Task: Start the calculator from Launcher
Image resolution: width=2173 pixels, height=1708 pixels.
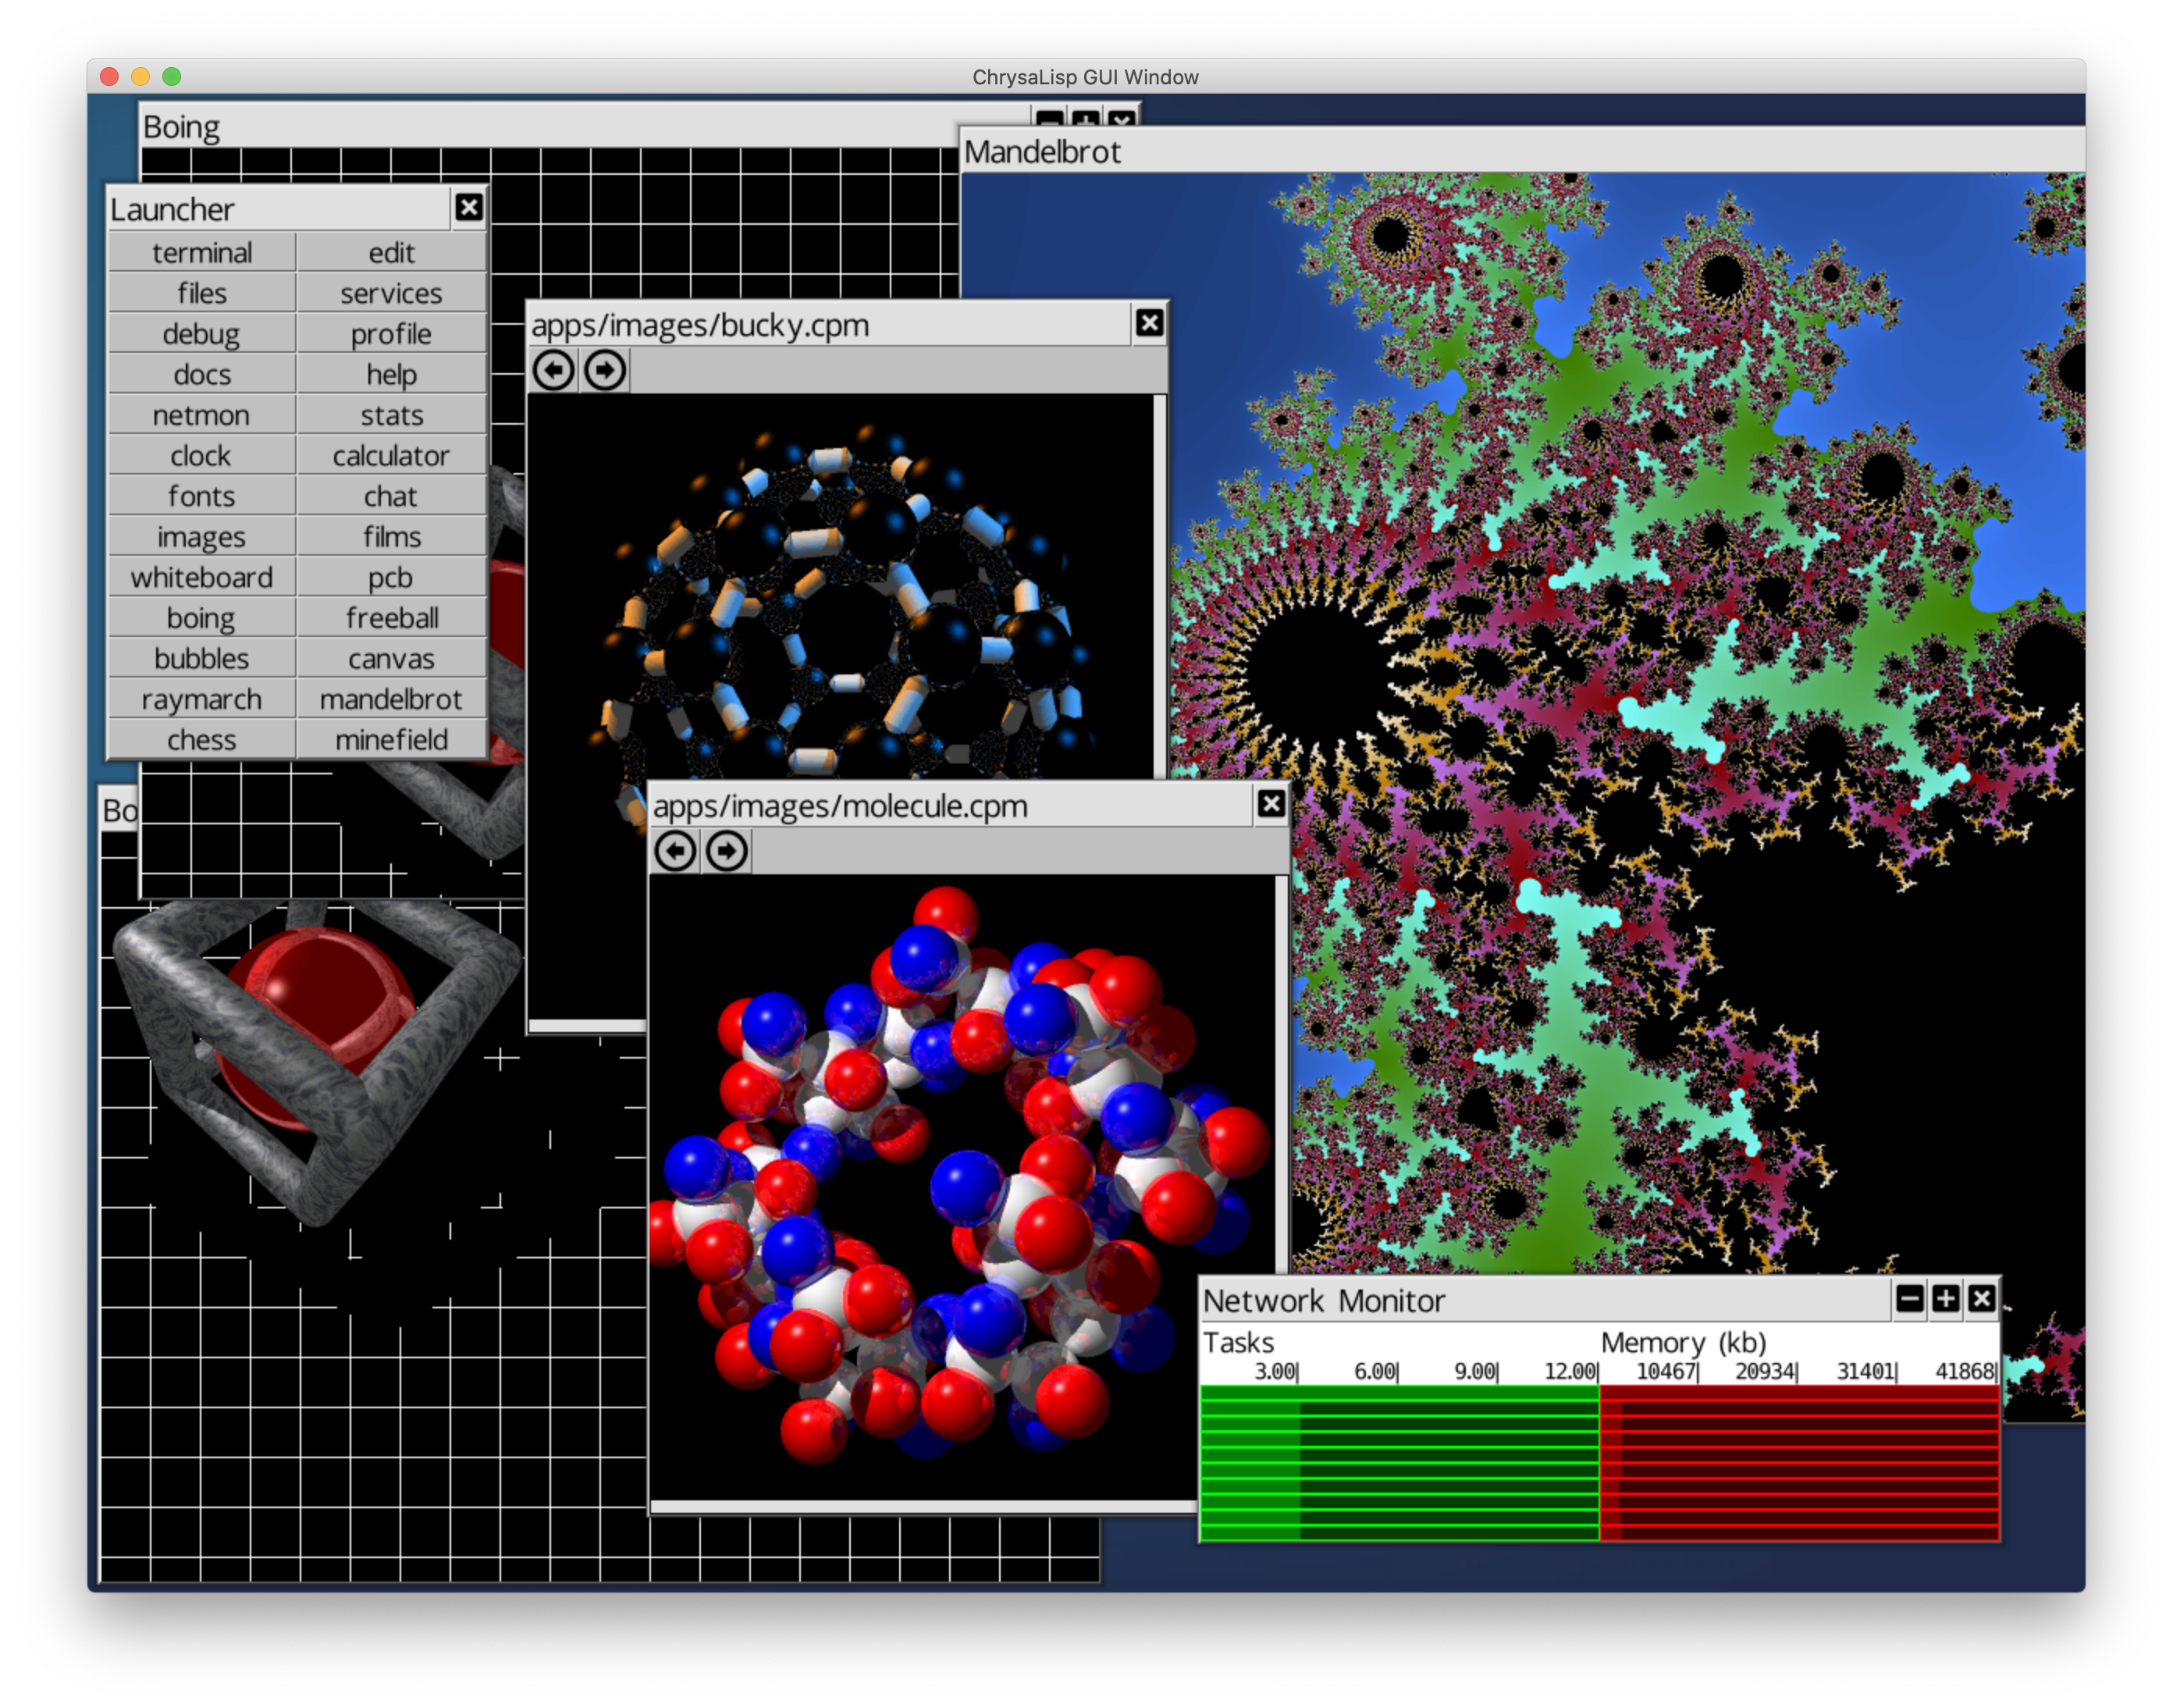Action: point(391,456)
